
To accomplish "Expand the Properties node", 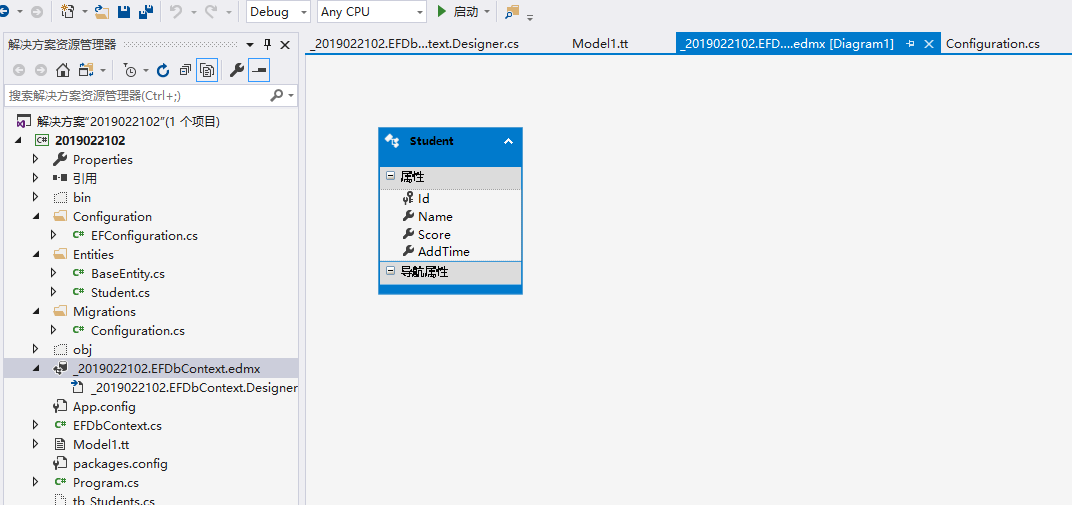I will 36,160.
